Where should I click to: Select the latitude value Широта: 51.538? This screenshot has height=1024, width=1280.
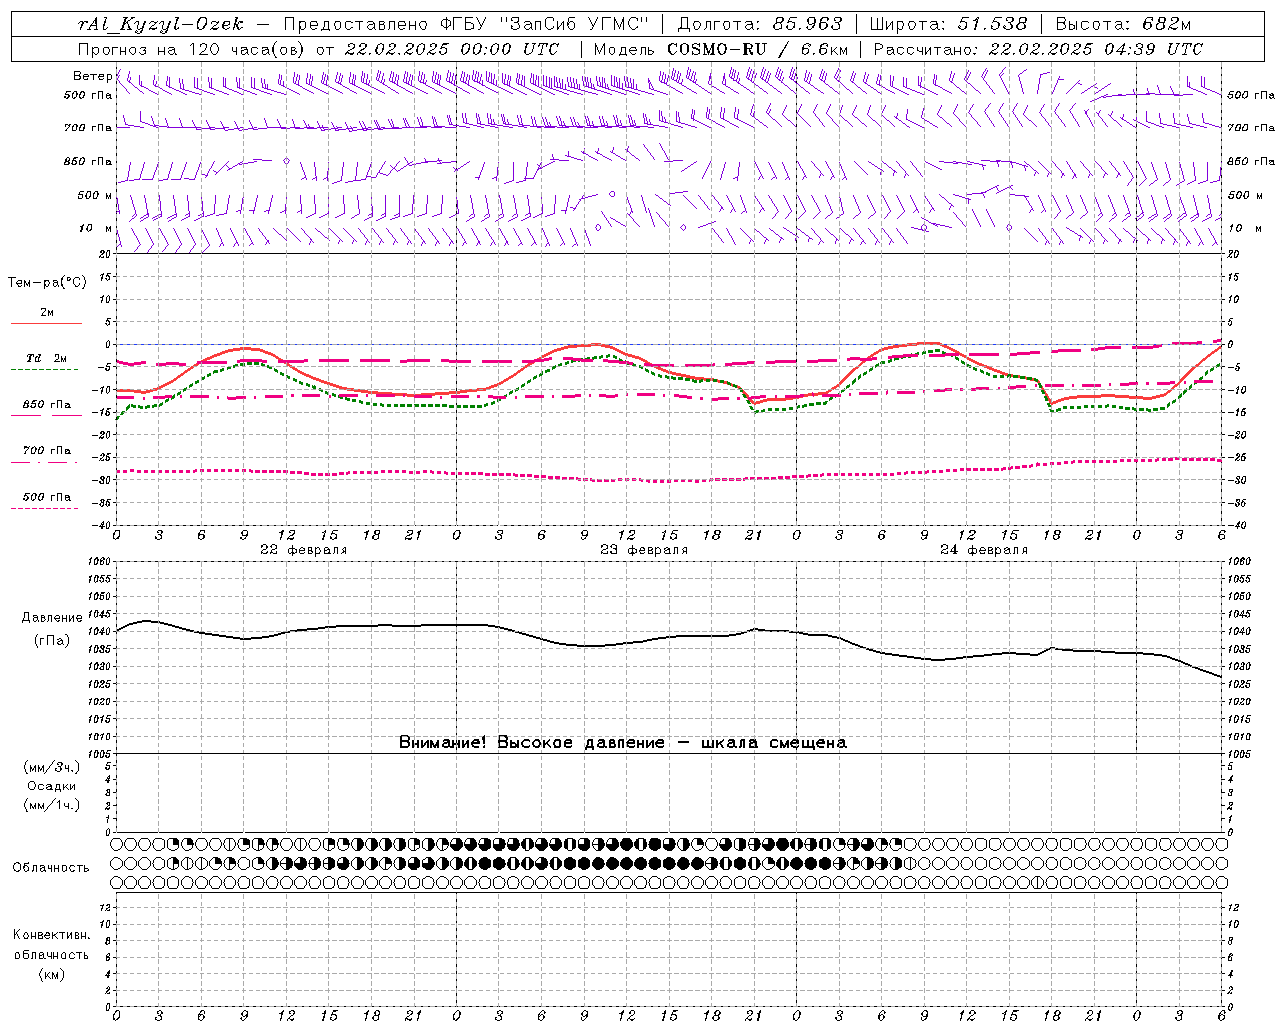[x=948, y=24]
